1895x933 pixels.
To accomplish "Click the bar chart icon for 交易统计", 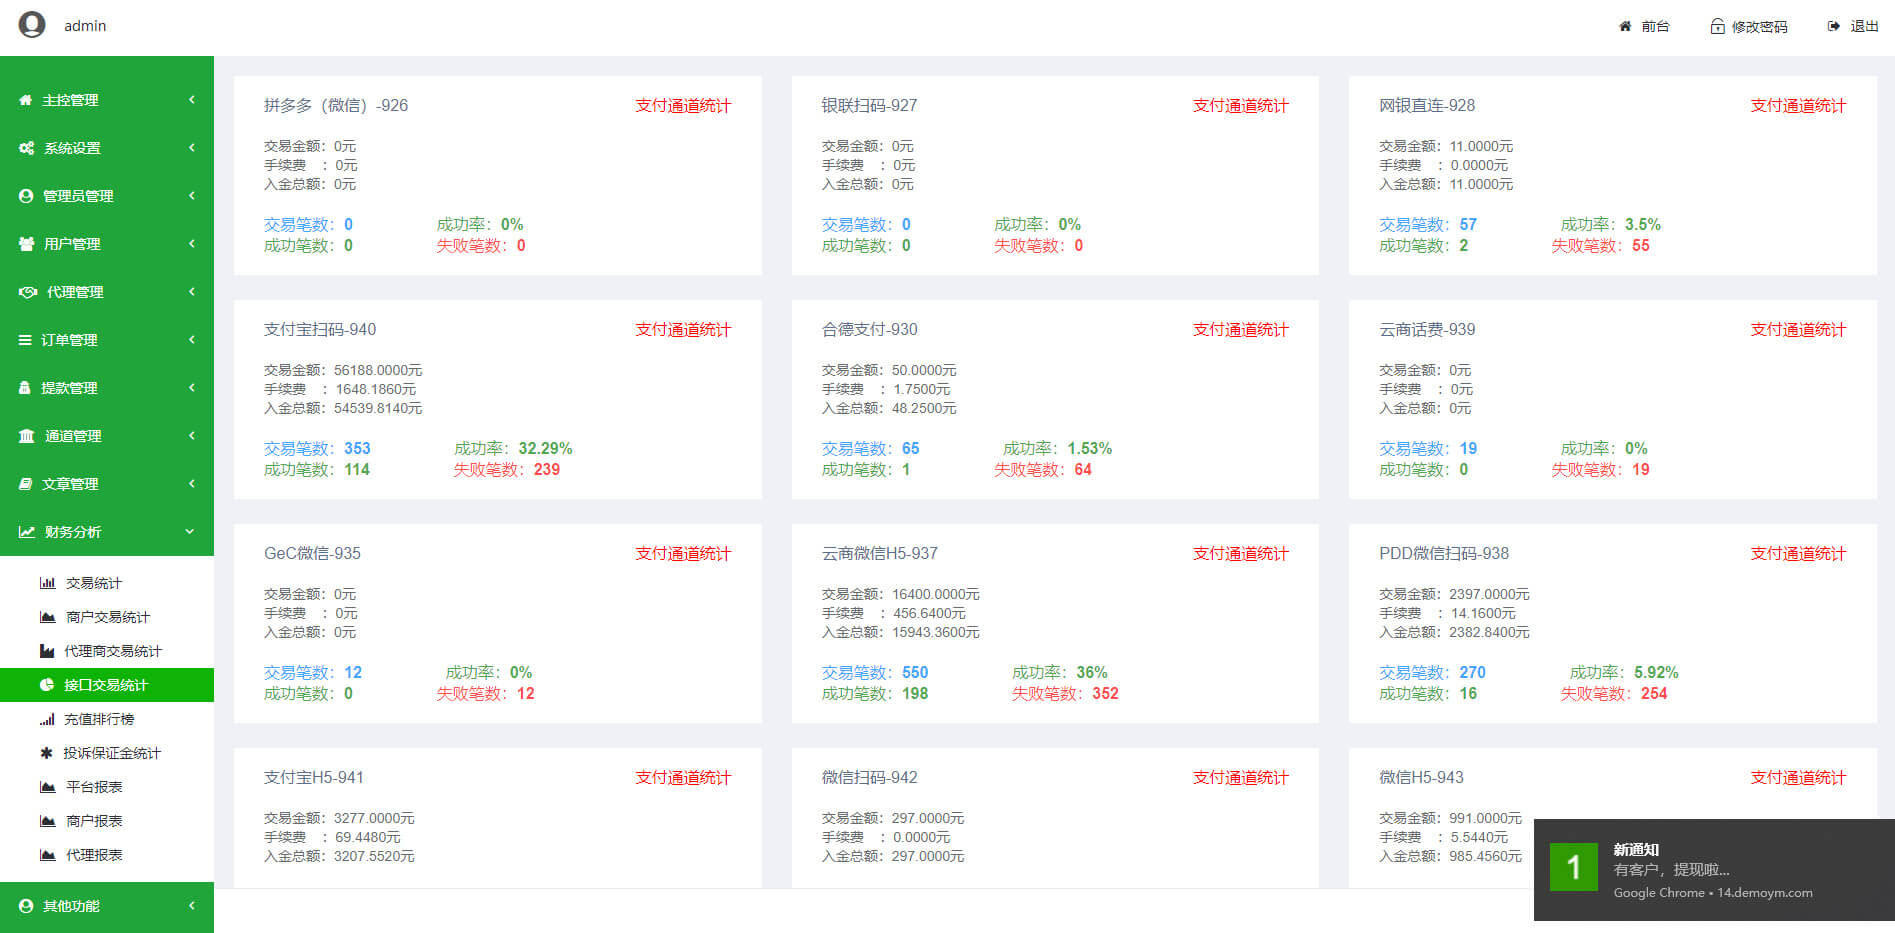I will 47,583.
